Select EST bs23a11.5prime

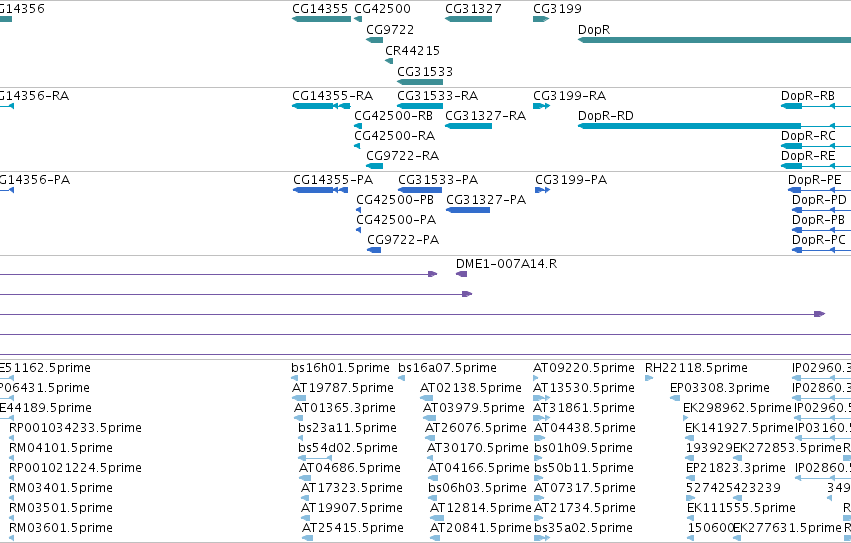click(x=301, y=438)
